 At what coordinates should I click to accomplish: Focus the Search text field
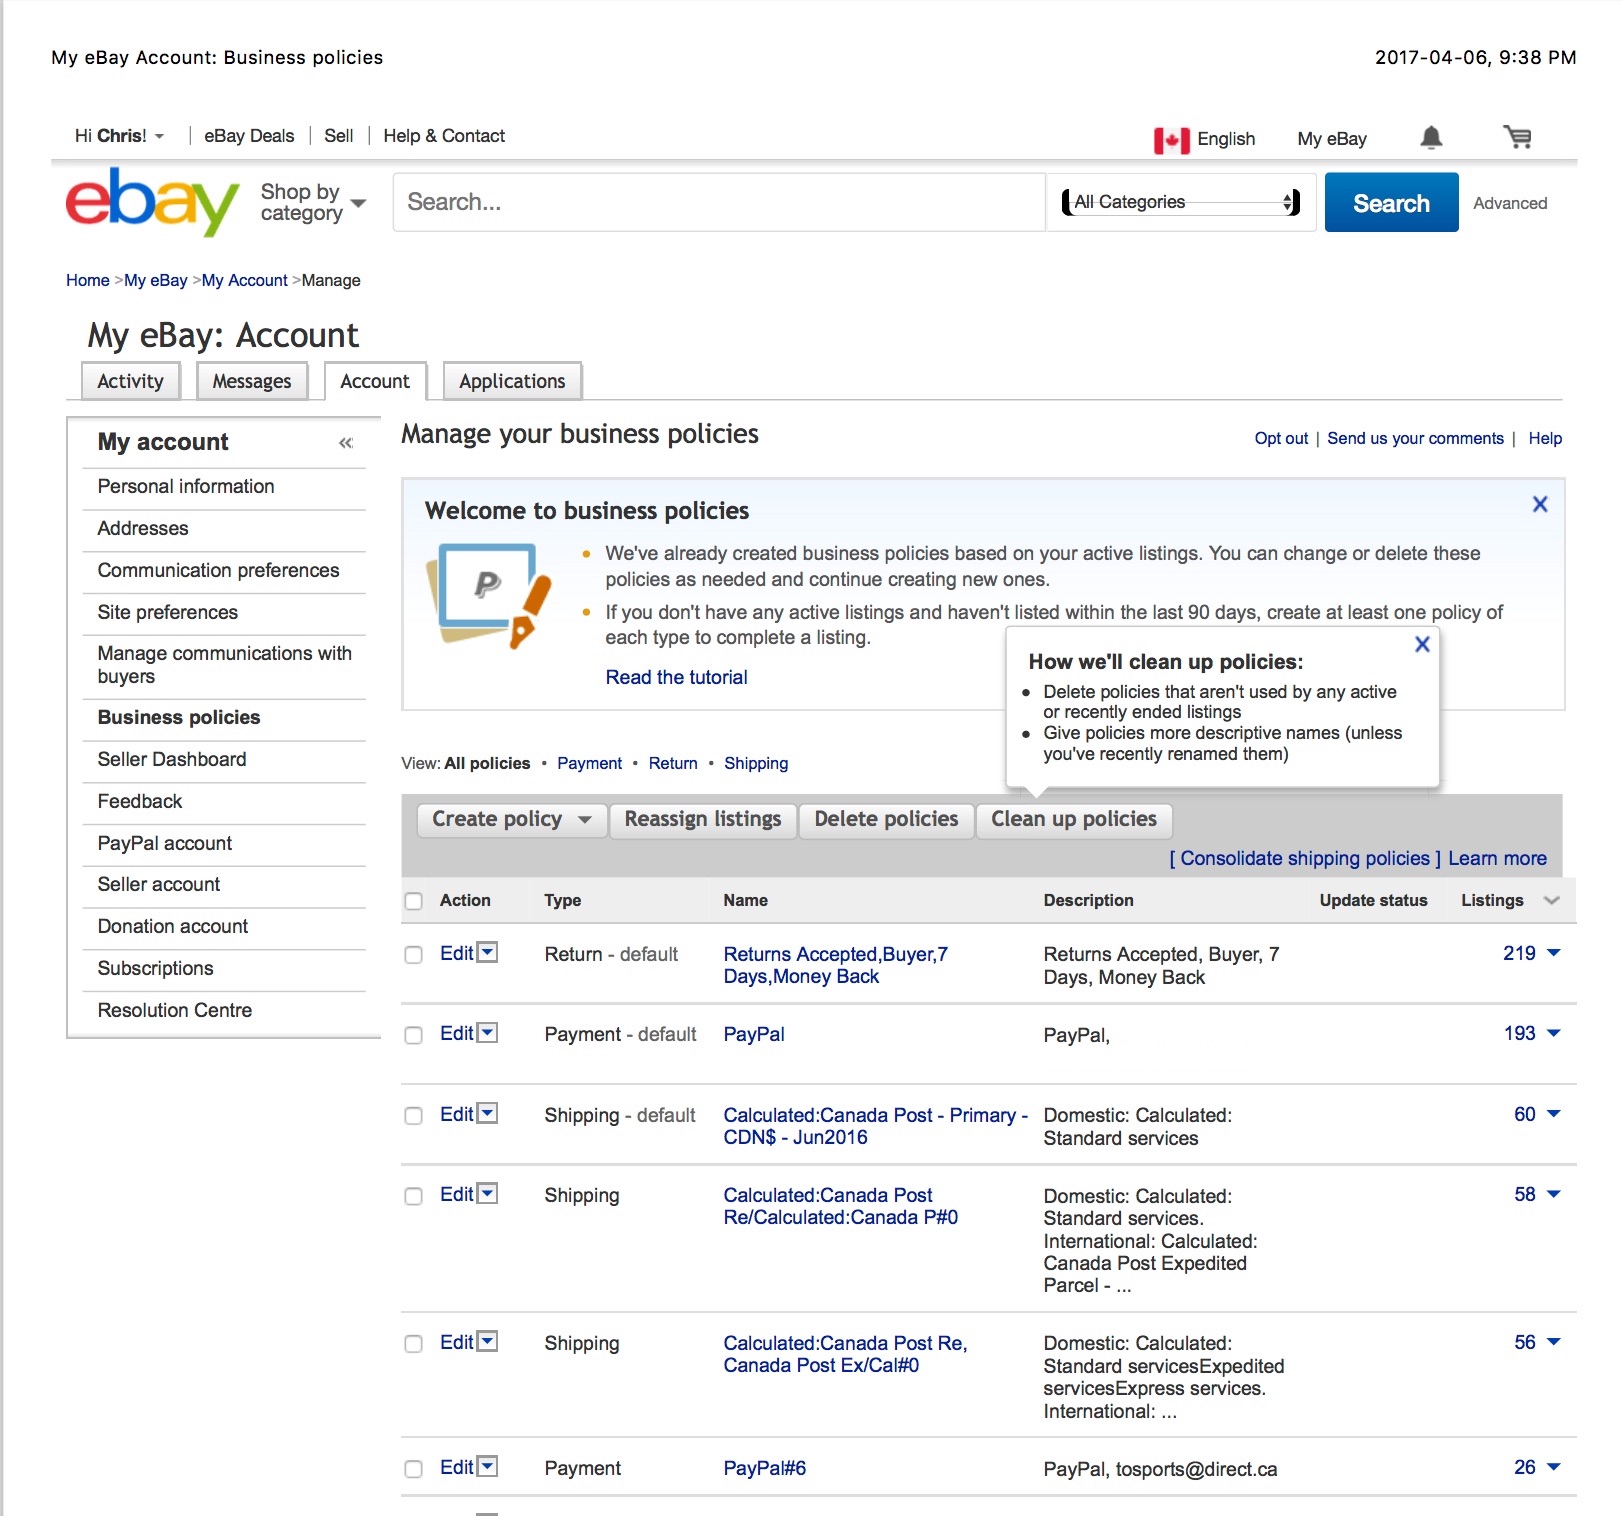719,202
